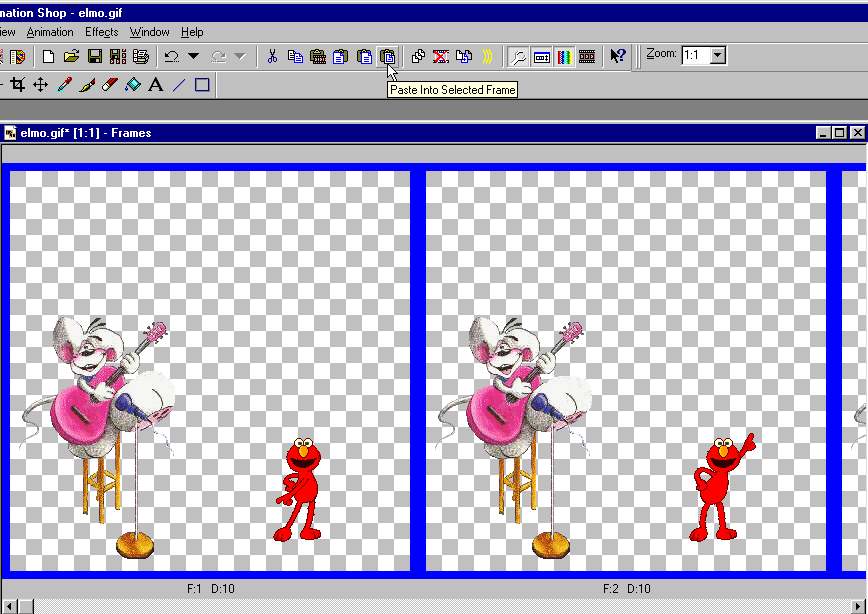
Task: Click the F:1 D:10 frame label
Action: pos(211,589)
